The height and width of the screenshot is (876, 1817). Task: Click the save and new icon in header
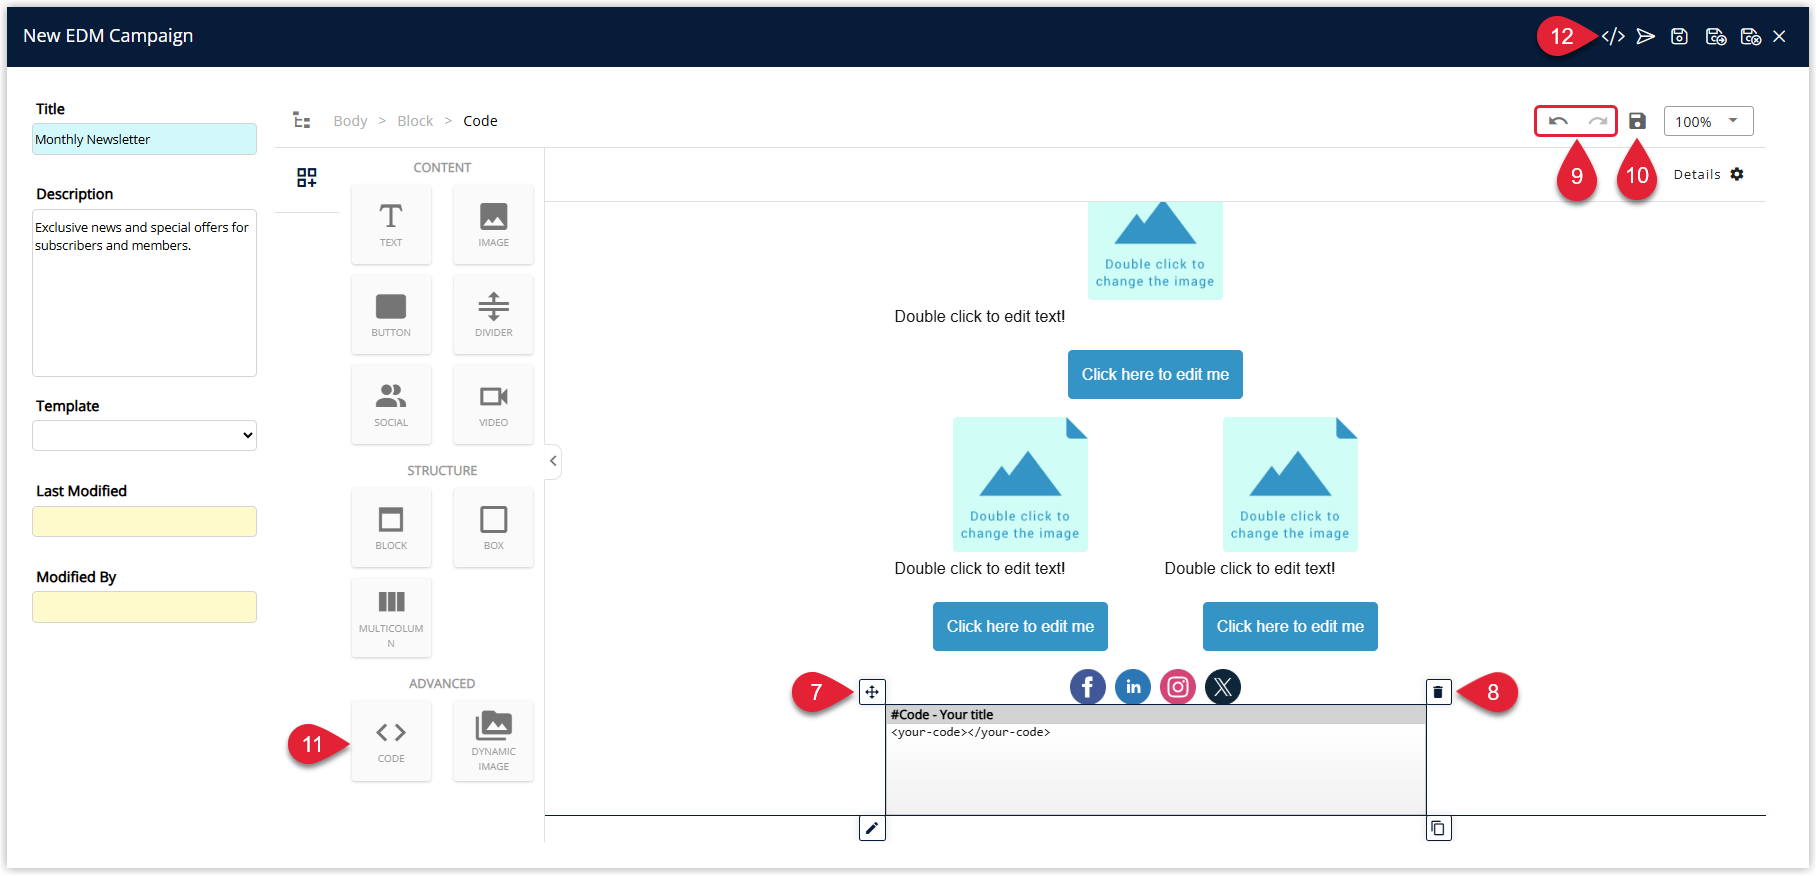coord(1716,37)
